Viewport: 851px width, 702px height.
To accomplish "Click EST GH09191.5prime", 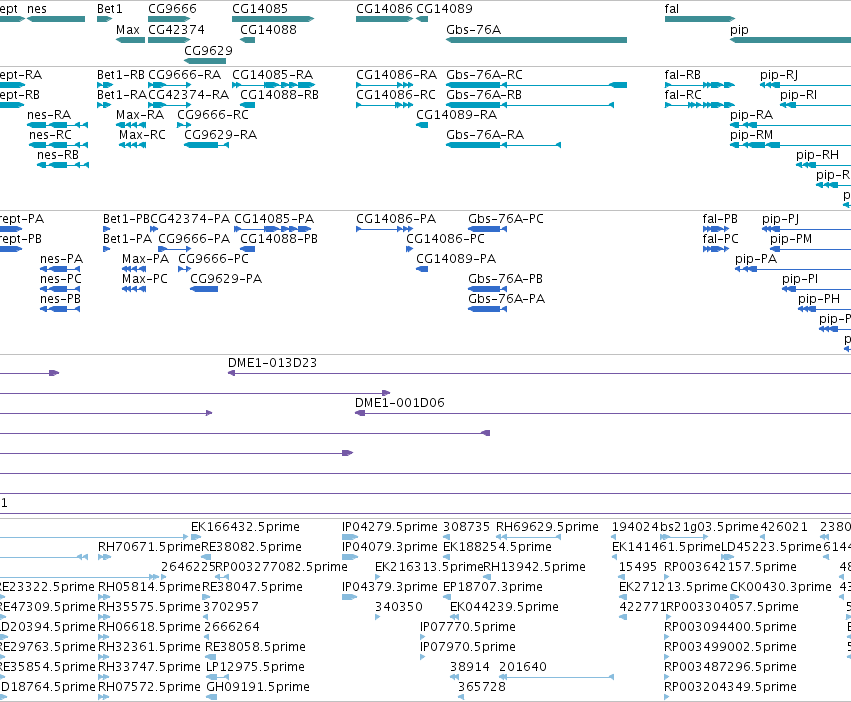I will tap(258, 687).
